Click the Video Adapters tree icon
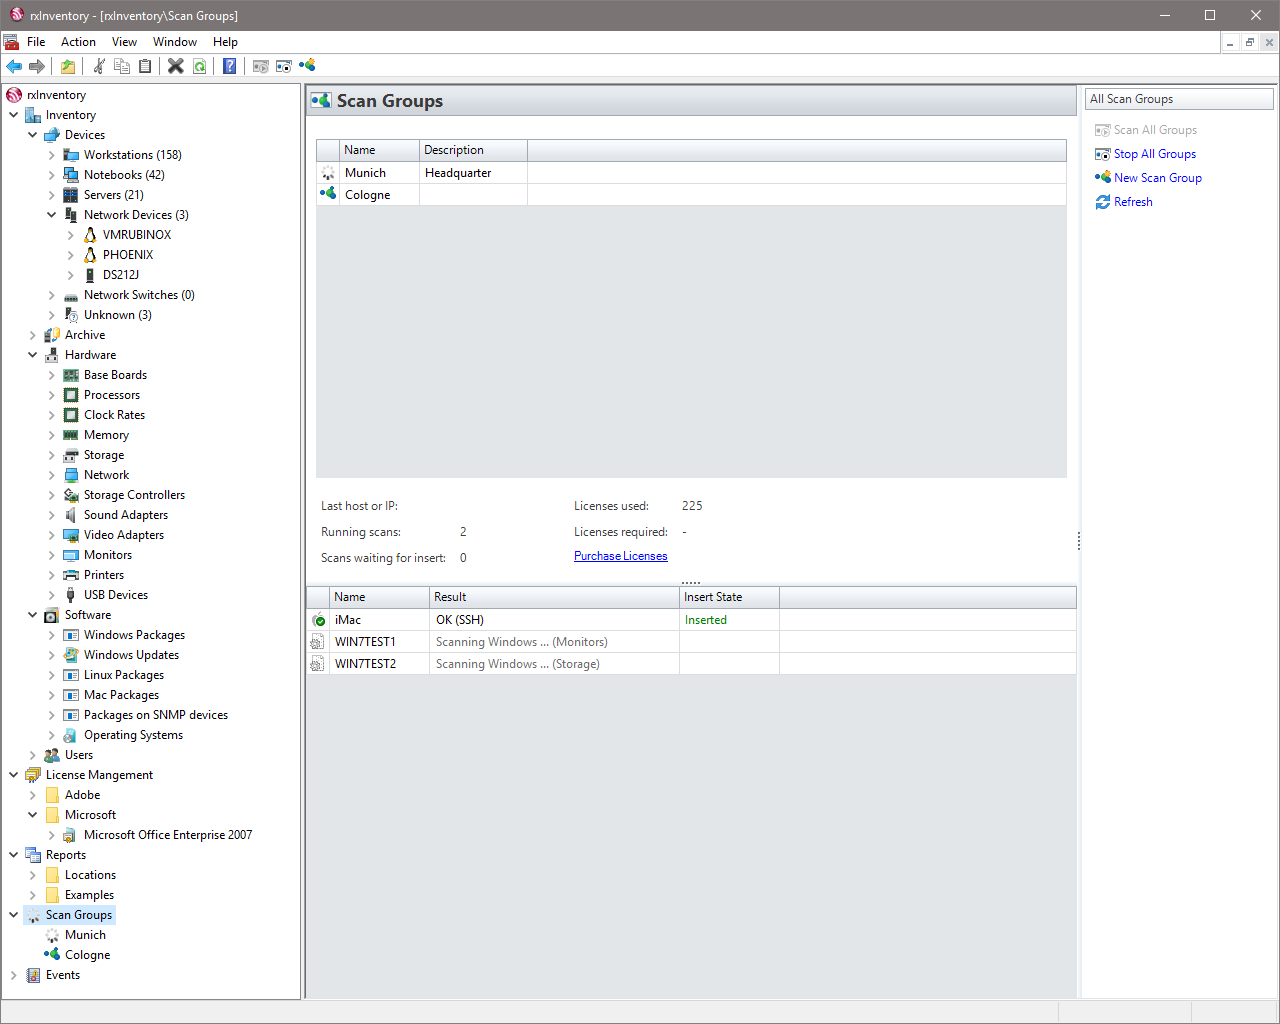 [x=71, y=535]
